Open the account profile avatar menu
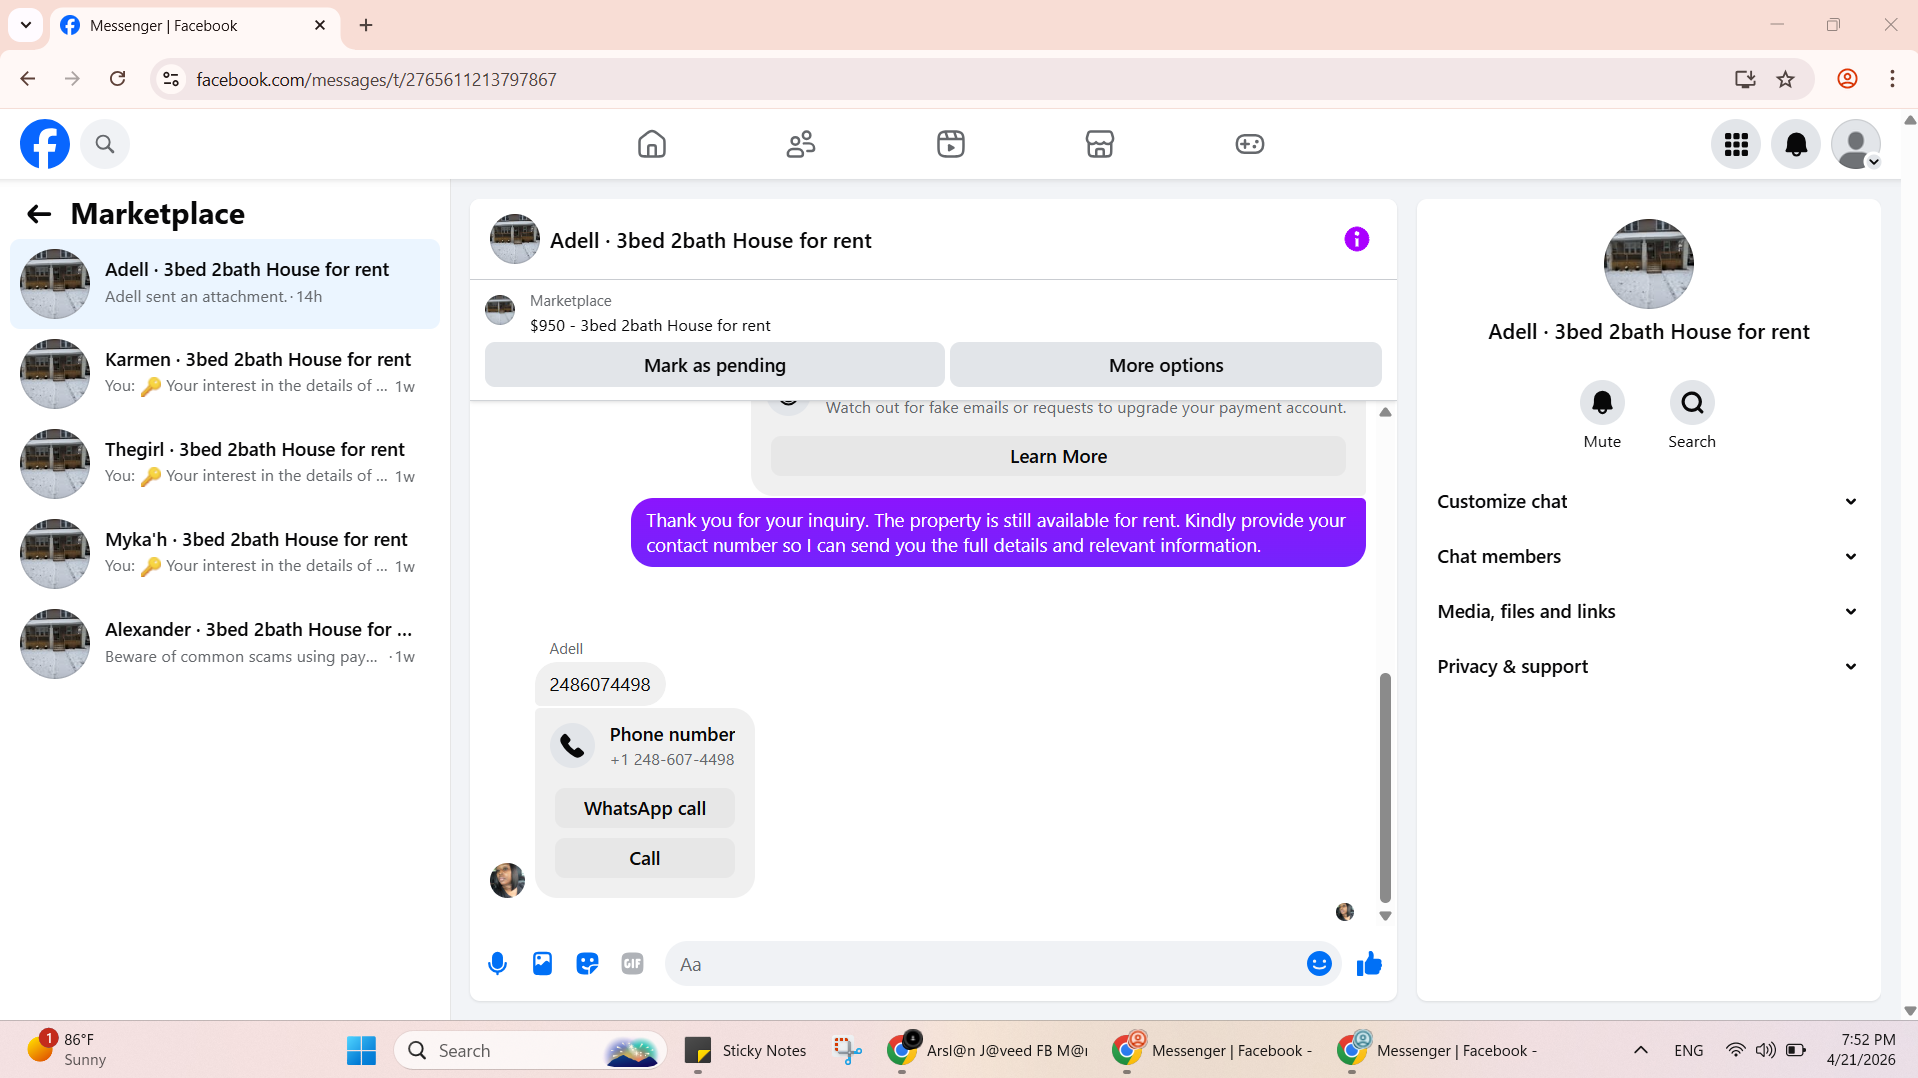The image size is (1918, 1078). coord(1856,145)
